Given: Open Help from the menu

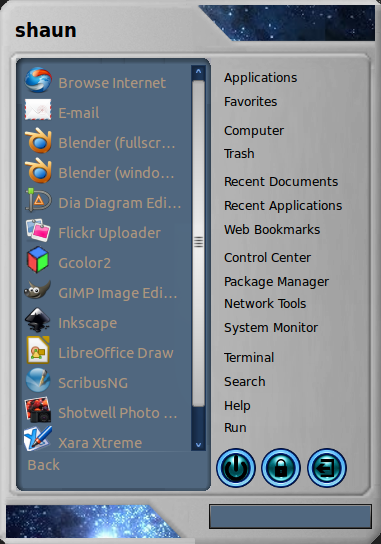Looking at the screenshot, I should tap(237, 406).
